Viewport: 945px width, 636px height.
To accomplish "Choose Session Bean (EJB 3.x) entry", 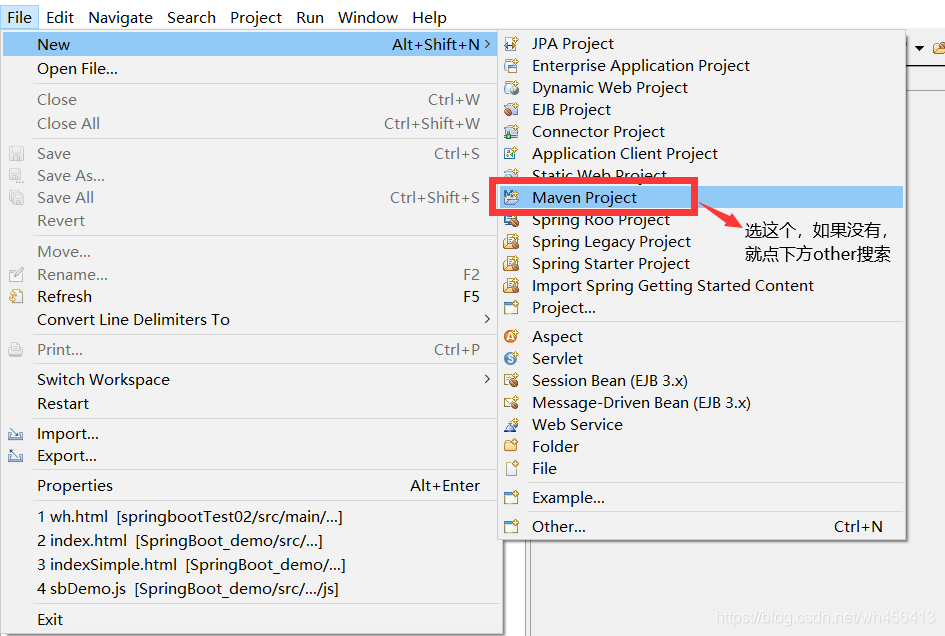I will tap(702, 380).
